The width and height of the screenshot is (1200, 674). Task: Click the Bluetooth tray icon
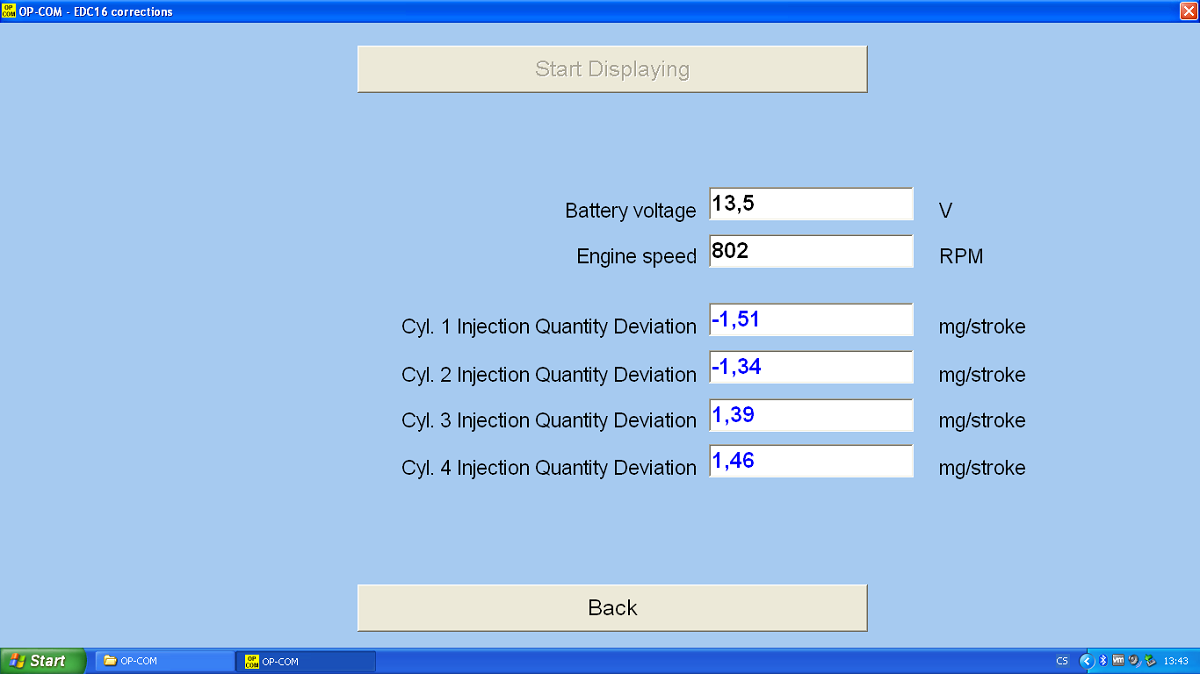1103,661
